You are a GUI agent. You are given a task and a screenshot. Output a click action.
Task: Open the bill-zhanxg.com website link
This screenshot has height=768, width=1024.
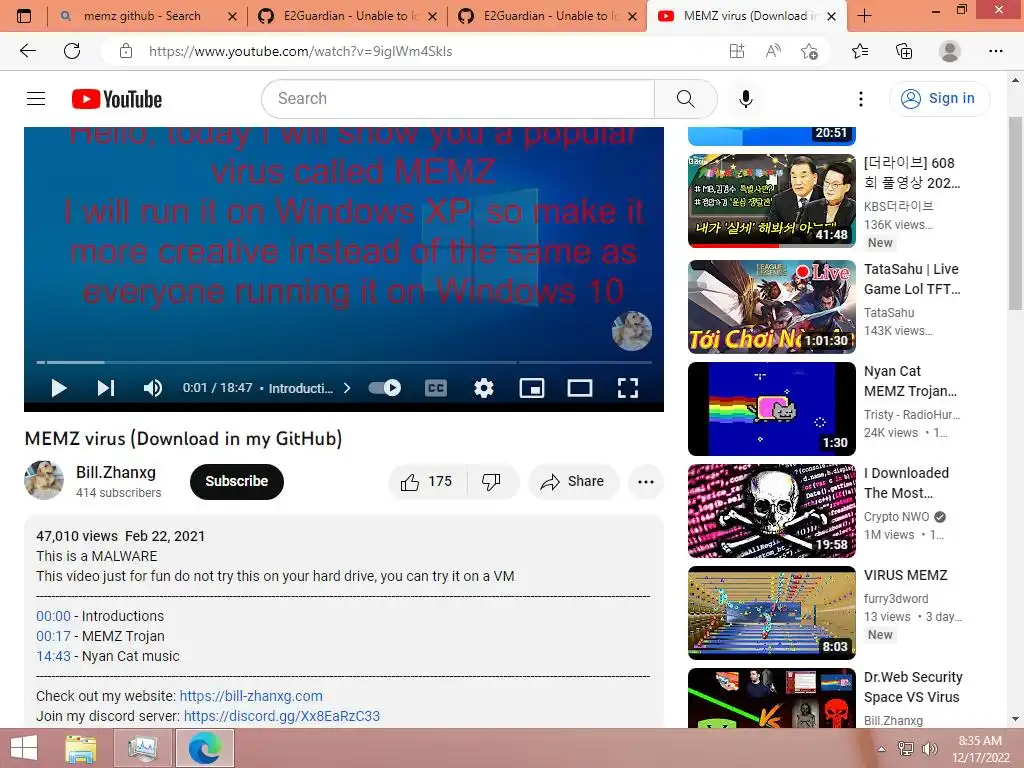point(251,696)
